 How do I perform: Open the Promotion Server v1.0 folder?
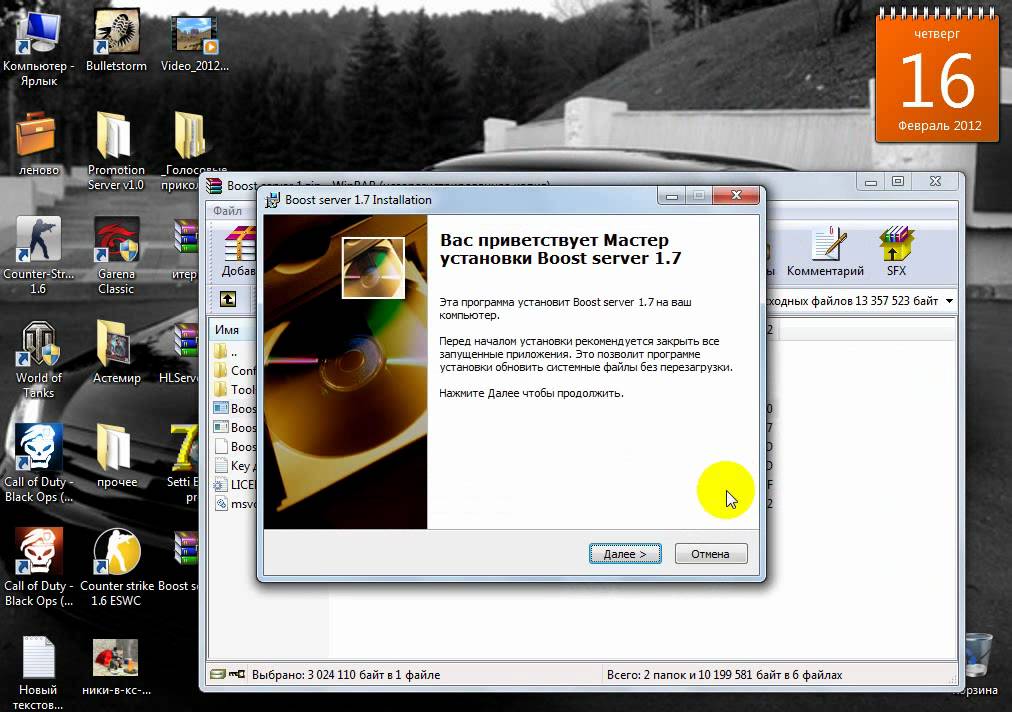(116, 152)
